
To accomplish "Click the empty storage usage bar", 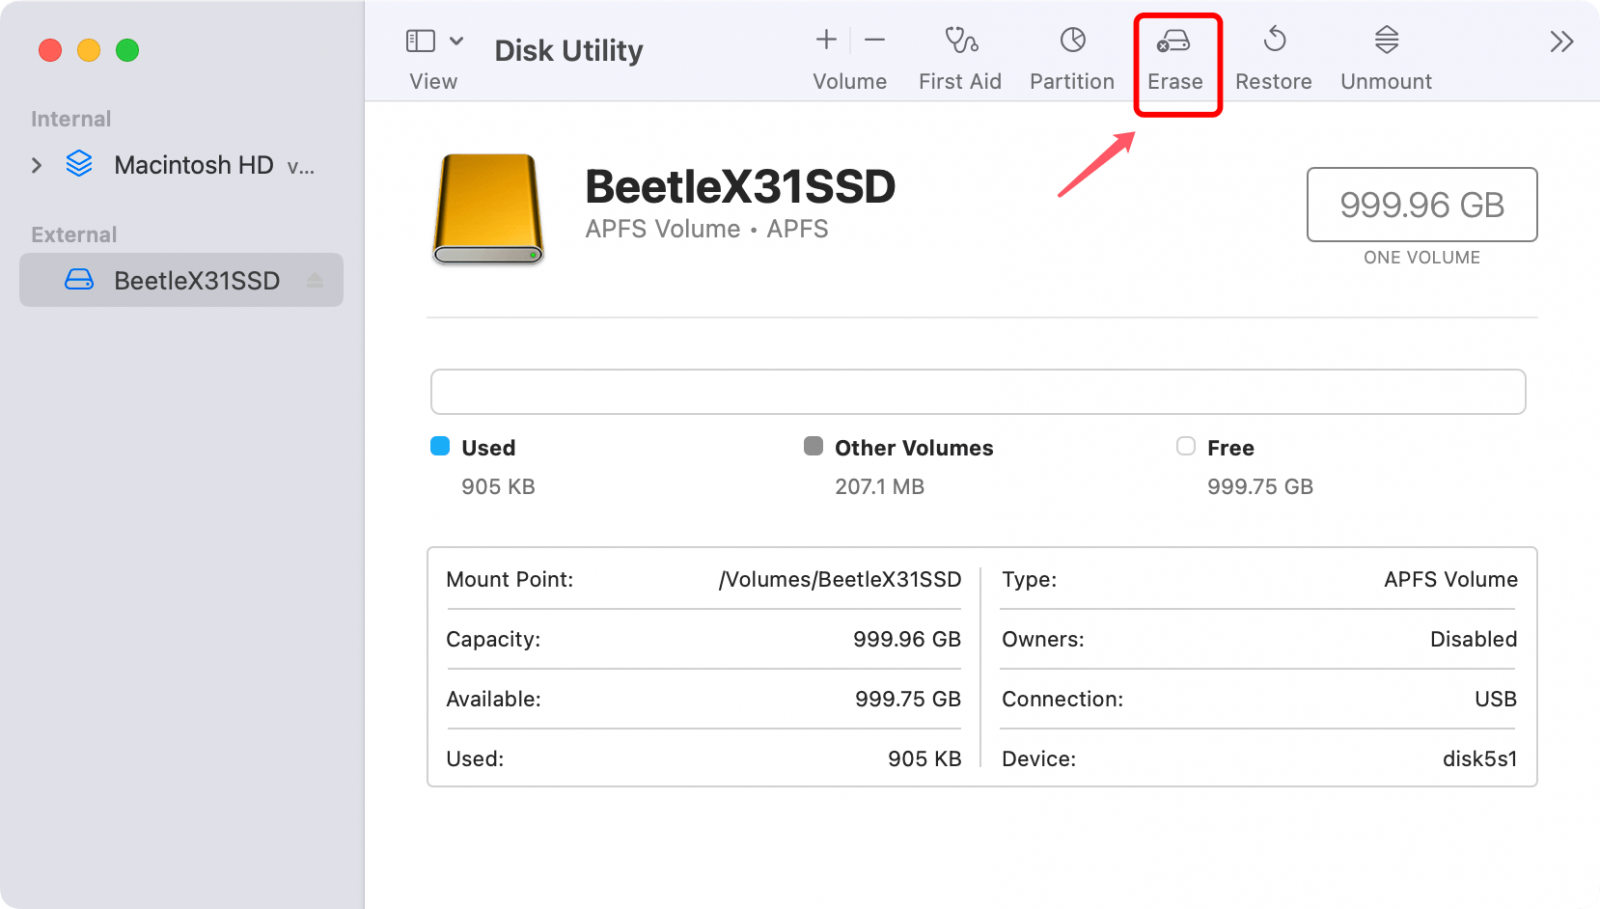I will 978,391.
